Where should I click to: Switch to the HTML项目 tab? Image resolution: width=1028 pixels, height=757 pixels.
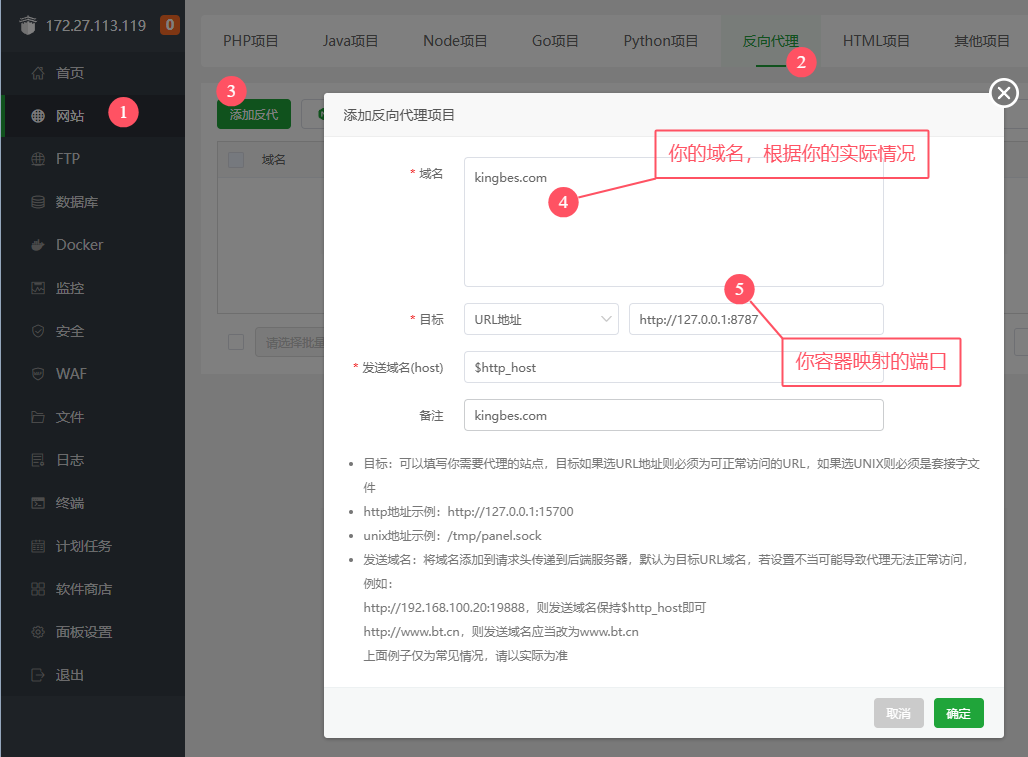[876, 41]
